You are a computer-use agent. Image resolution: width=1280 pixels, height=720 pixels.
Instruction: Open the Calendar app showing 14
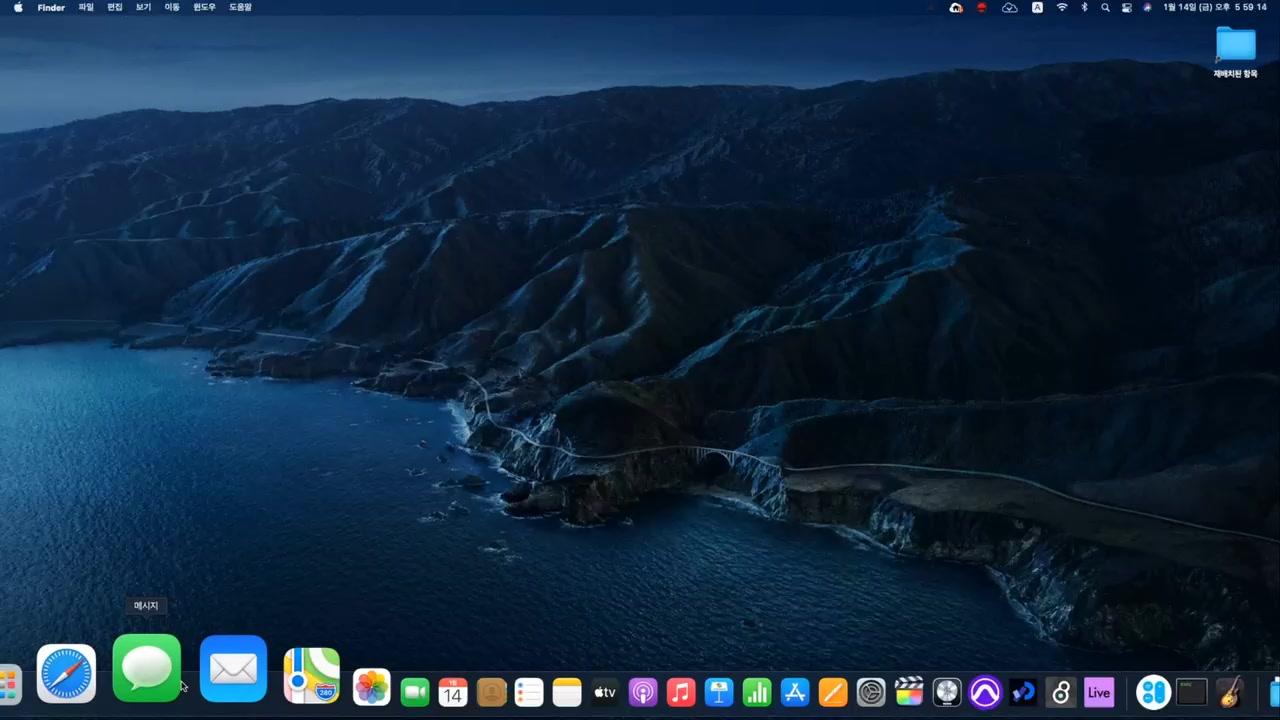tap(452, 691)
